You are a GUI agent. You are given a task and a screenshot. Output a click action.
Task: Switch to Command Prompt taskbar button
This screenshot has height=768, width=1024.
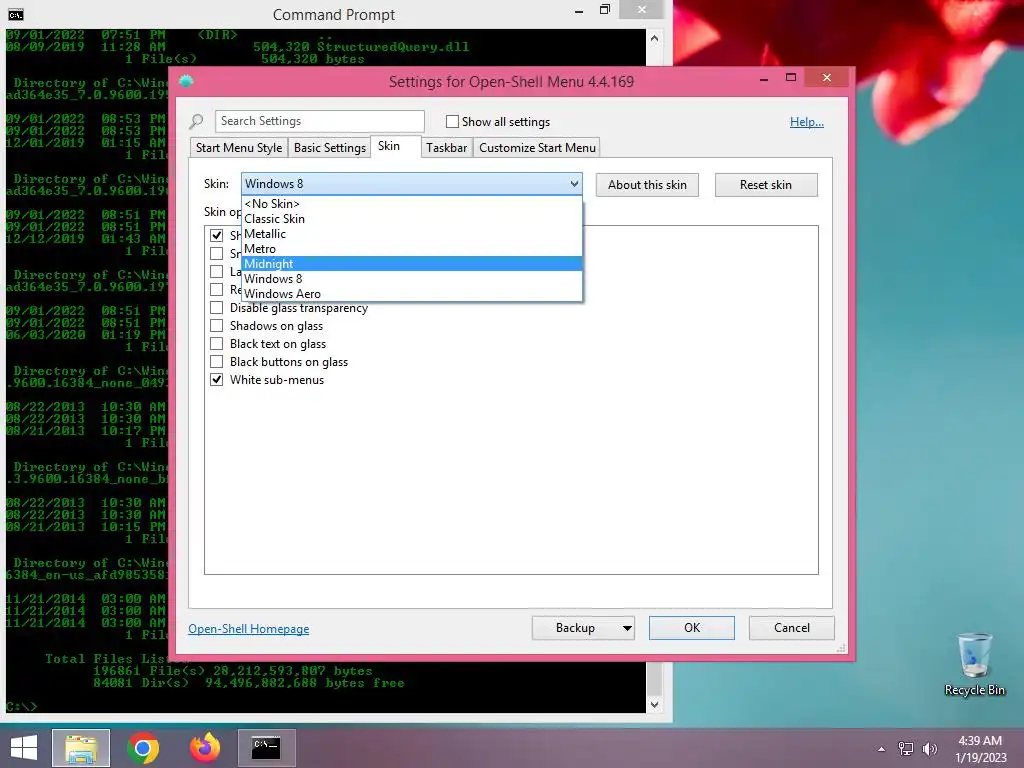(x=266, y=748)
